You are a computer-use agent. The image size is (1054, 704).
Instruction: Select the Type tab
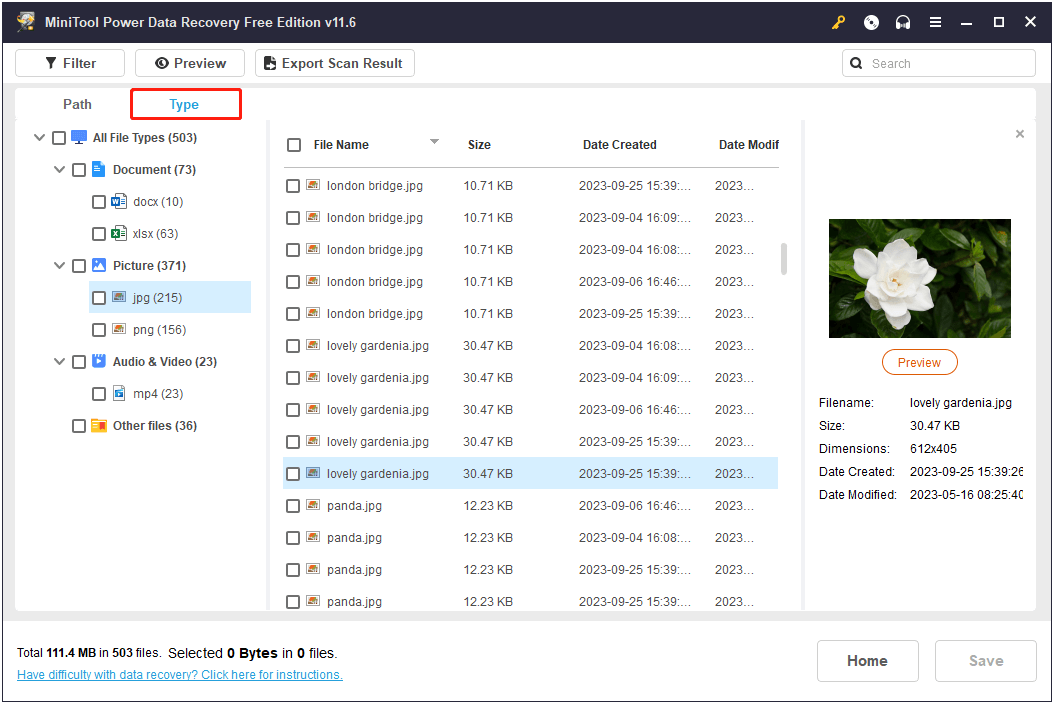[185, 104]
